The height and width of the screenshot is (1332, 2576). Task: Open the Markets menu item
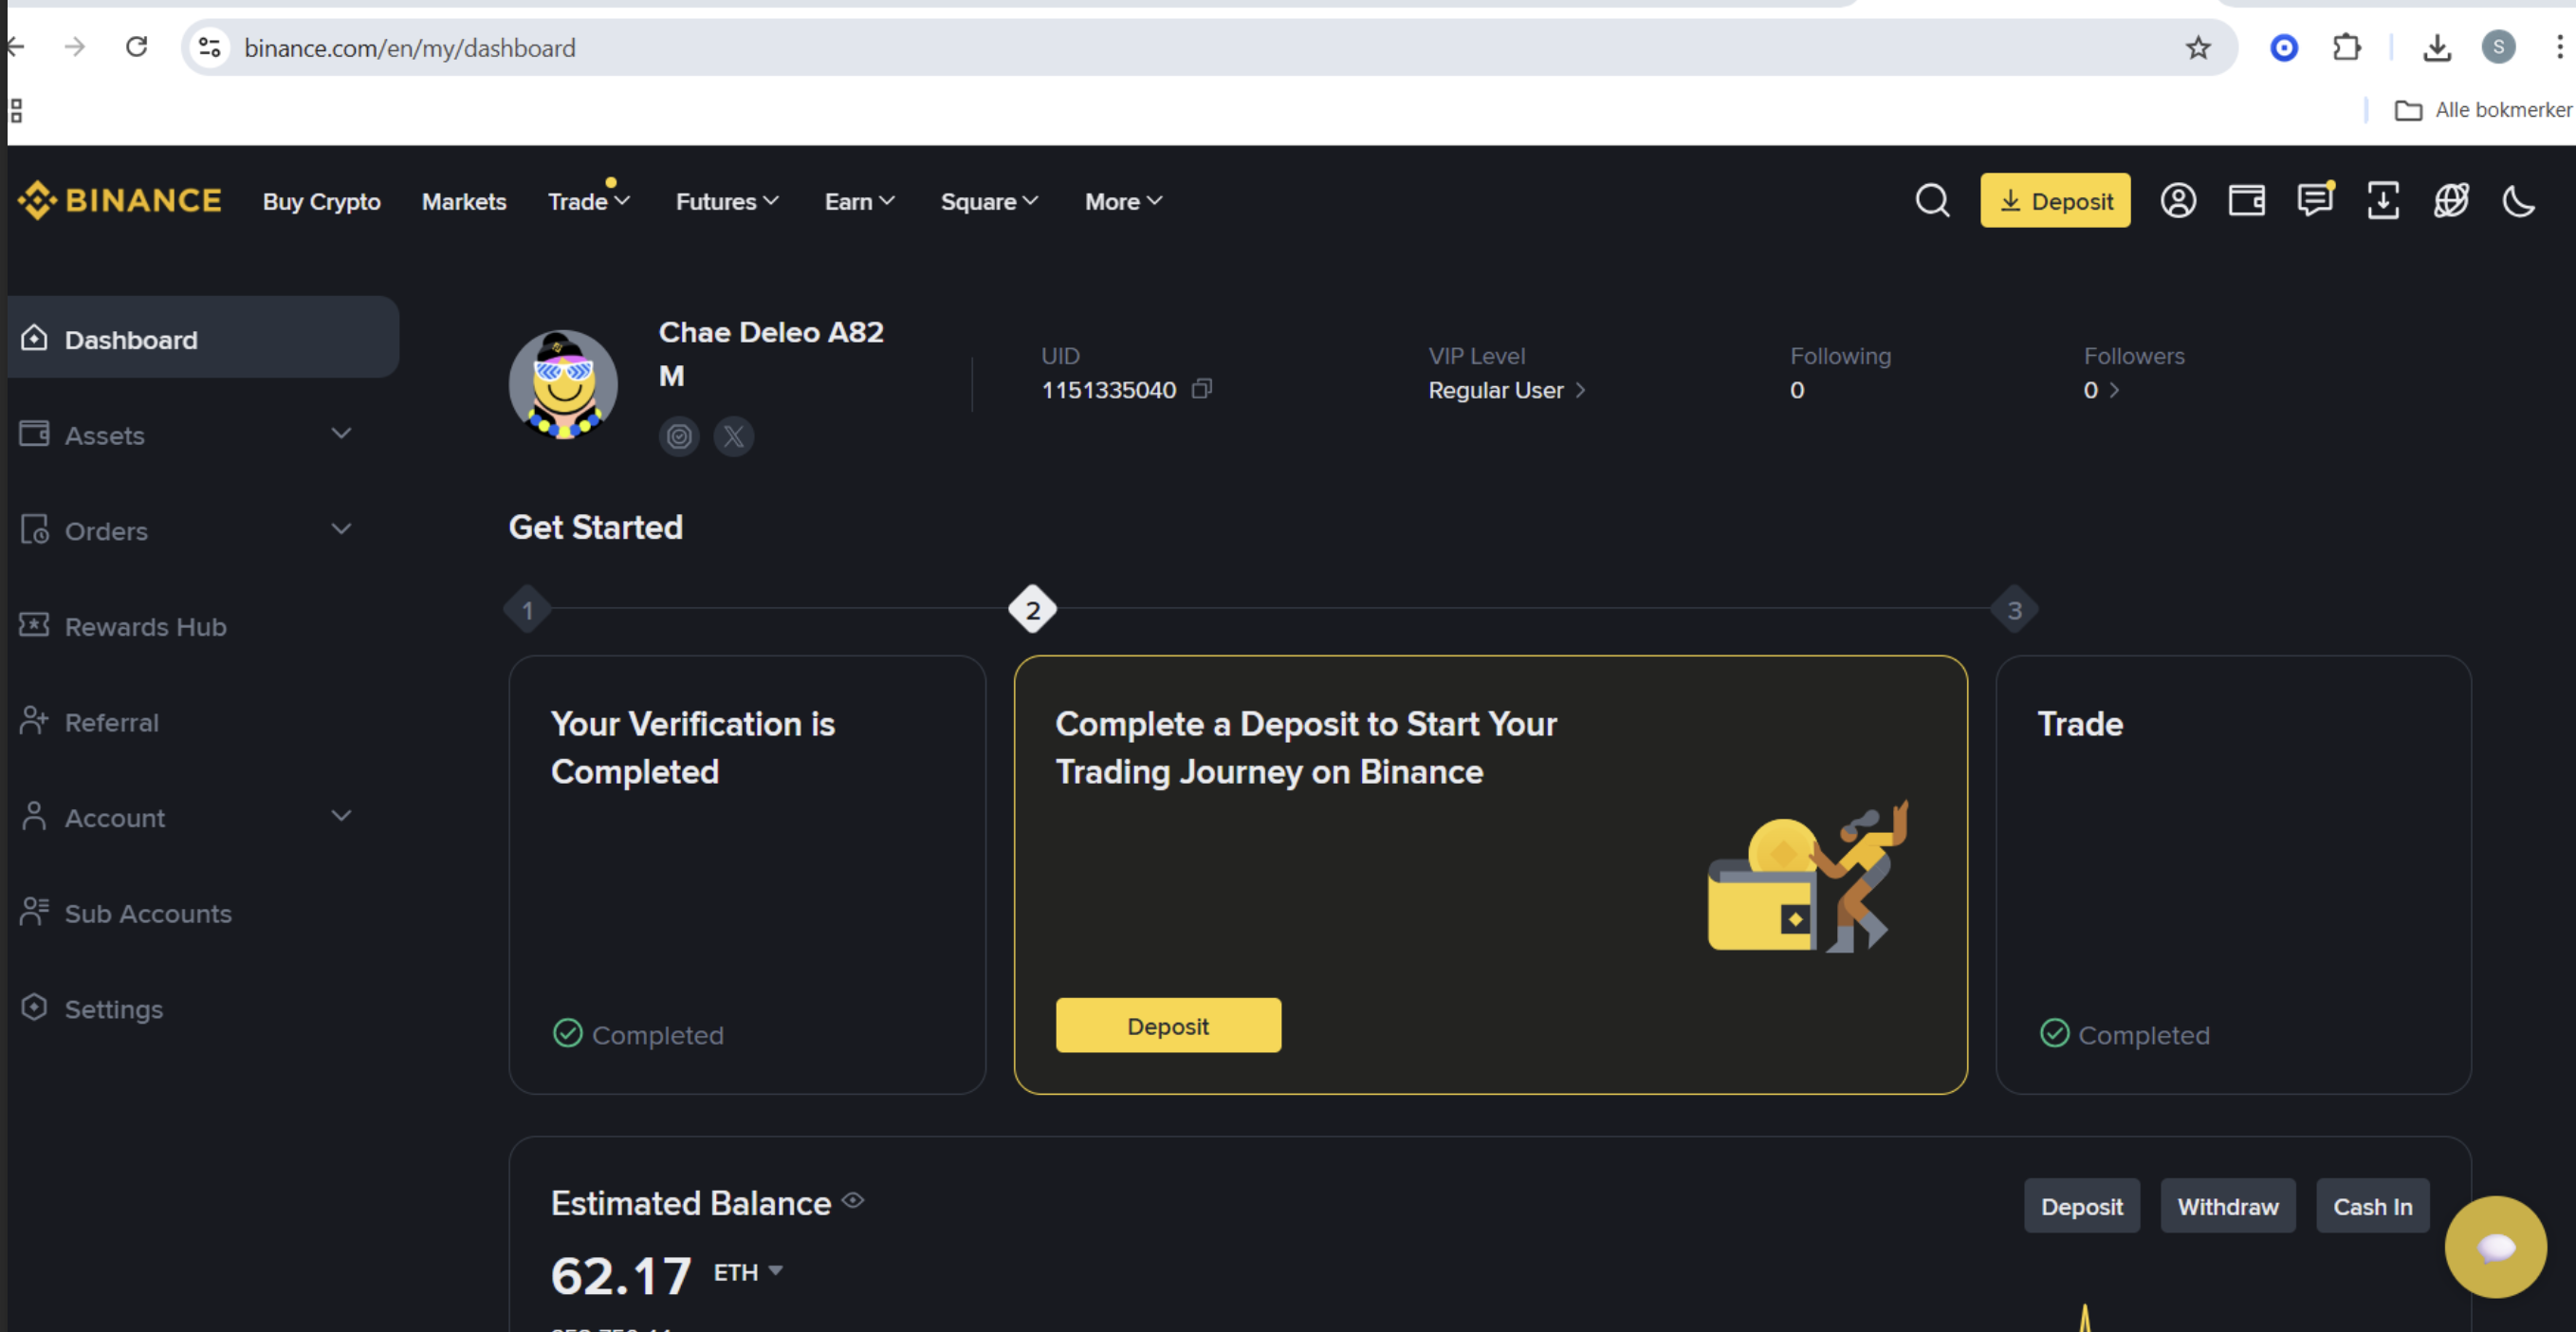pyautogui.click(x=464, y=201)
